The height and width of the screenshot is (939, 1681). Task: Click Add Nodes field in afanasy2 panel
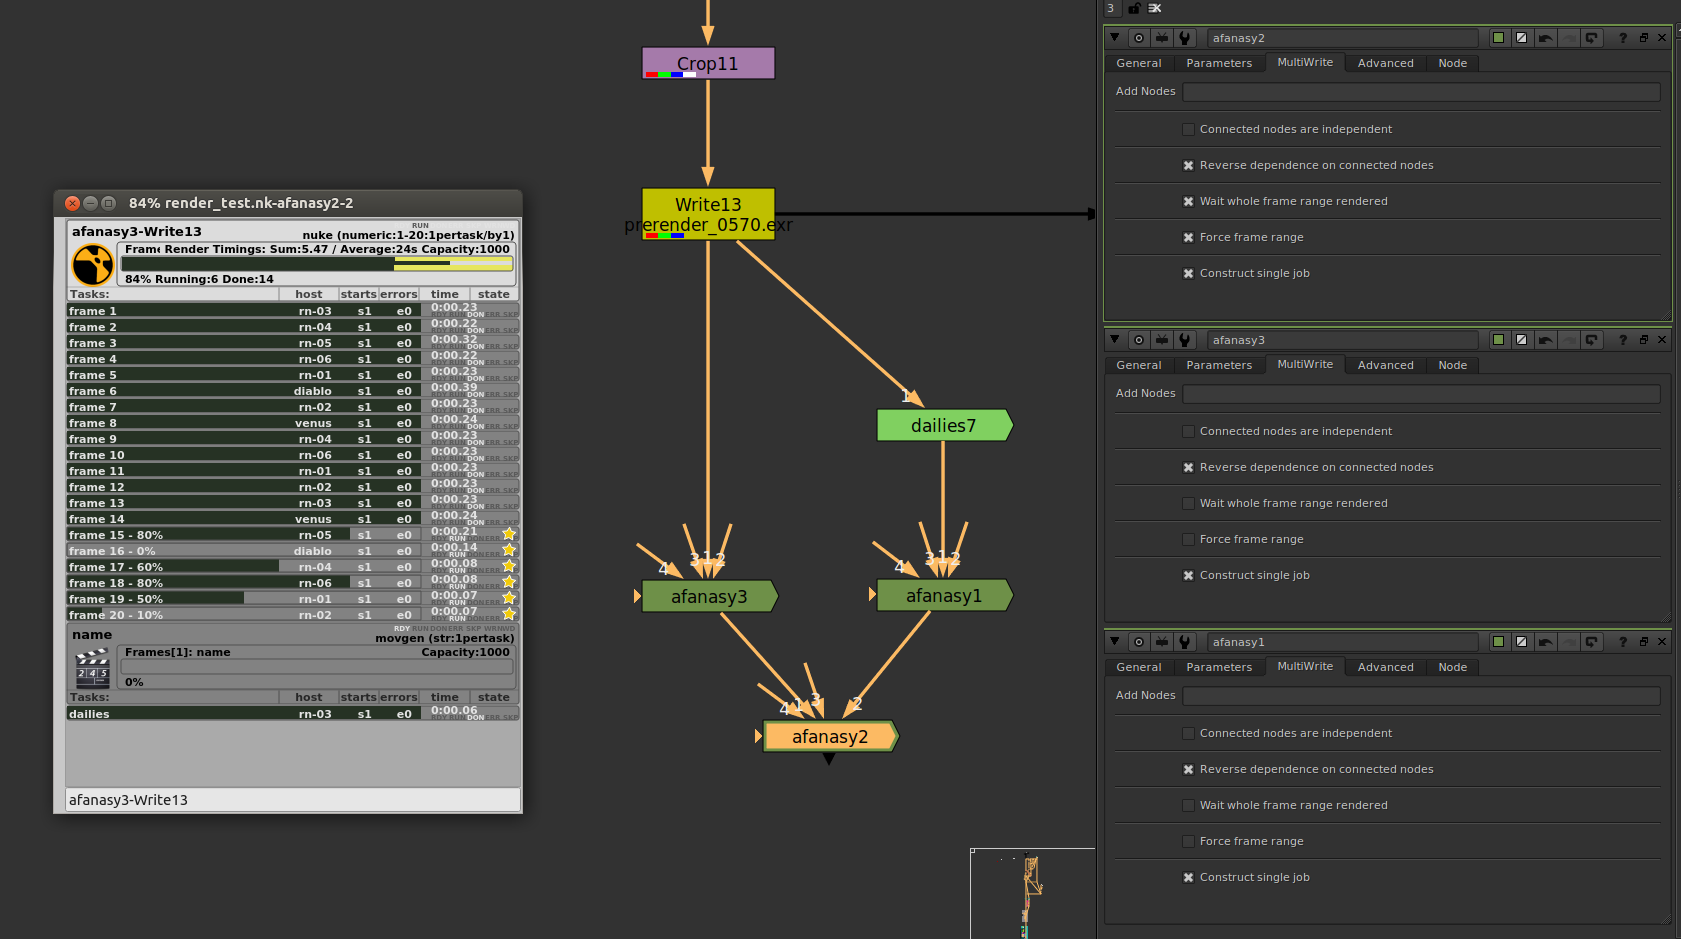1421,91
